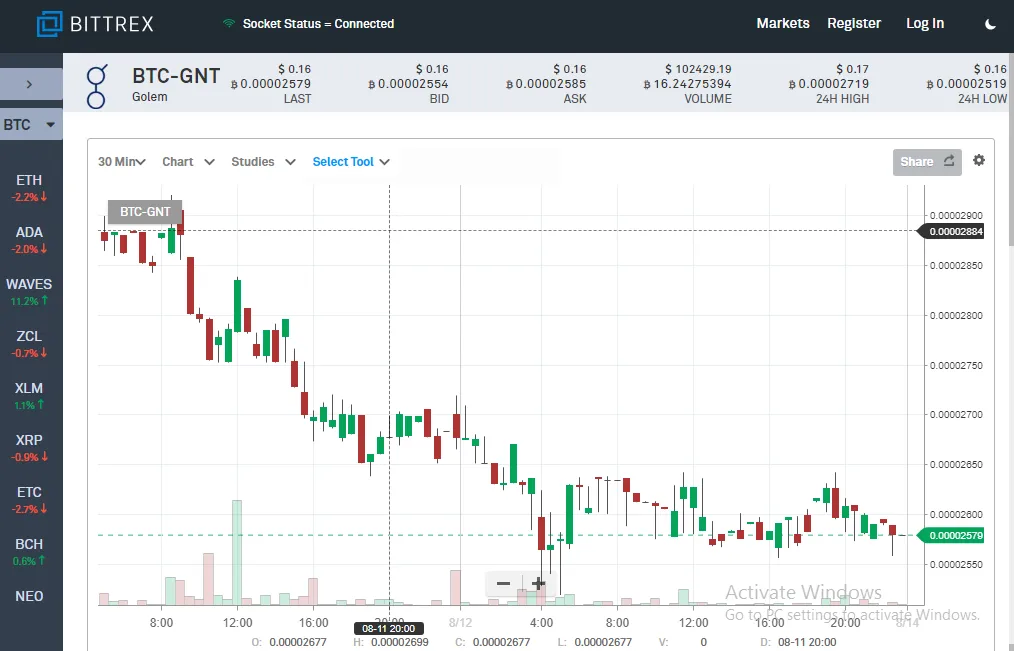
Task: Open the Select Tool dropdown
Action: pos(351,162)
